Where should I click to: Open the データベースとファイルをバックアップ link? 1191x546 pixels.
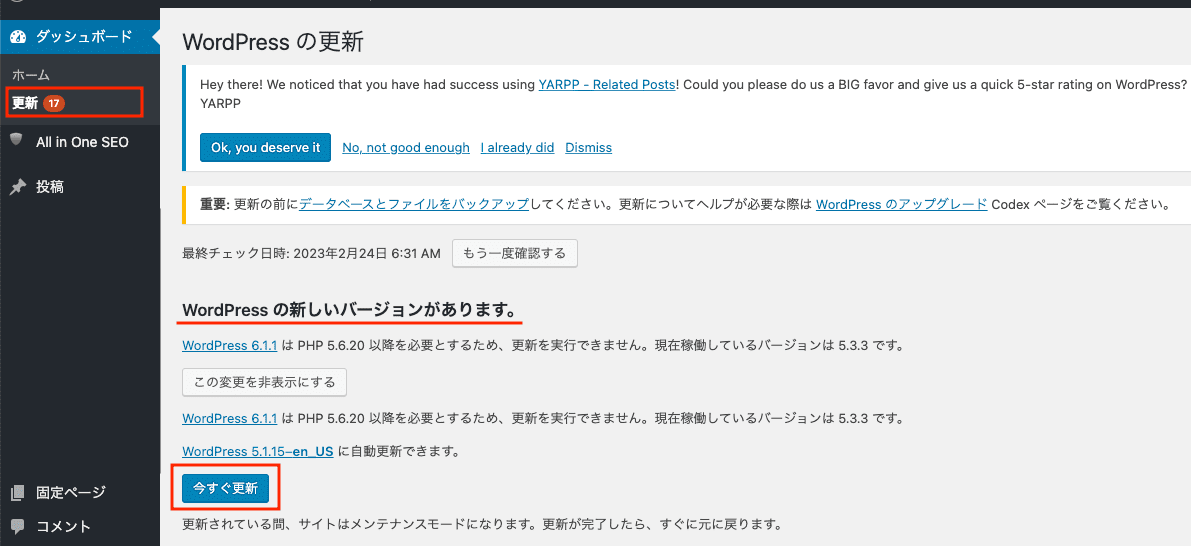(414, 204)
